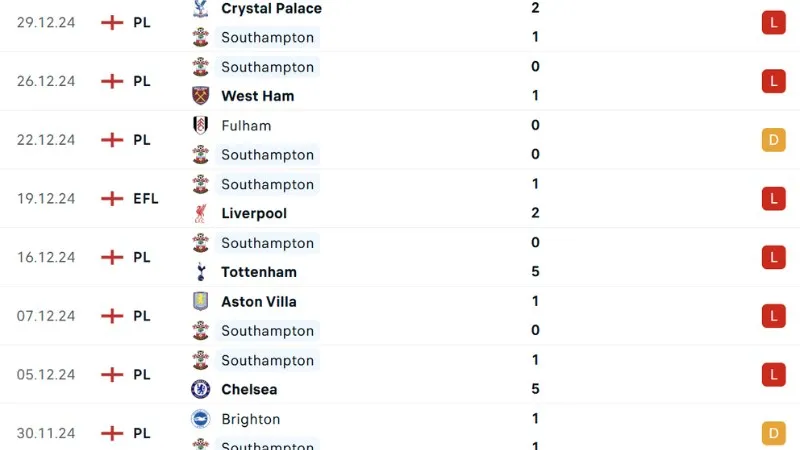Viewport: 800px width, 450px height.
Task: Click the Tottenham club crest
Action: [201, 272]
